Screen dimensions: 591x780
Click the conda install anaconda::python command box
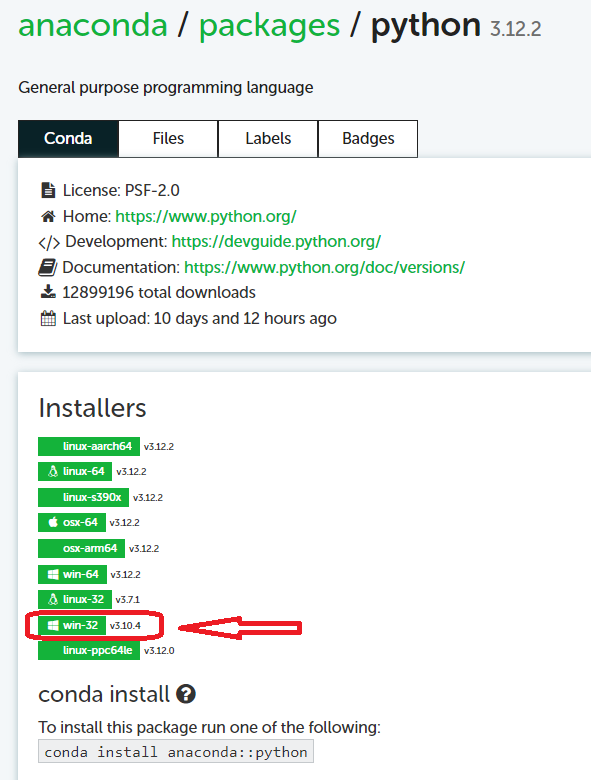pos(176,752)
